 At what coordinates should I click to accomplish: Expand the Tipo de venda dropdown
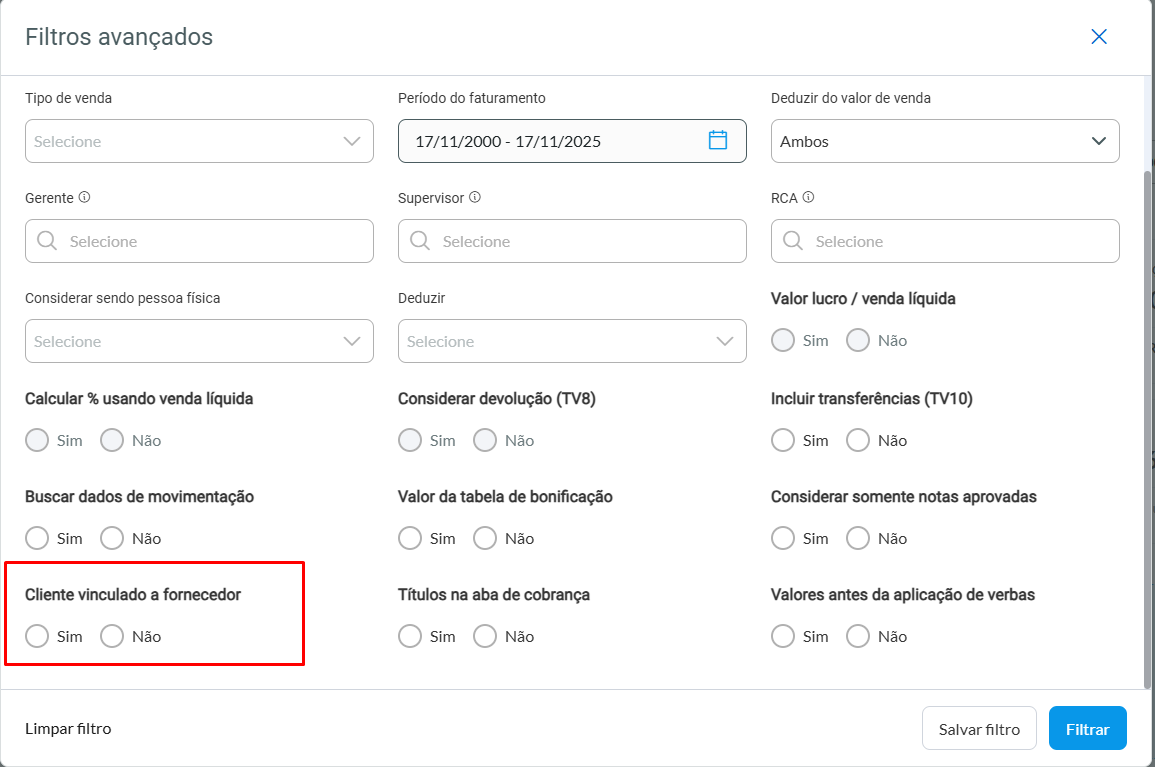pyautogui.click(x=199, y=141)
